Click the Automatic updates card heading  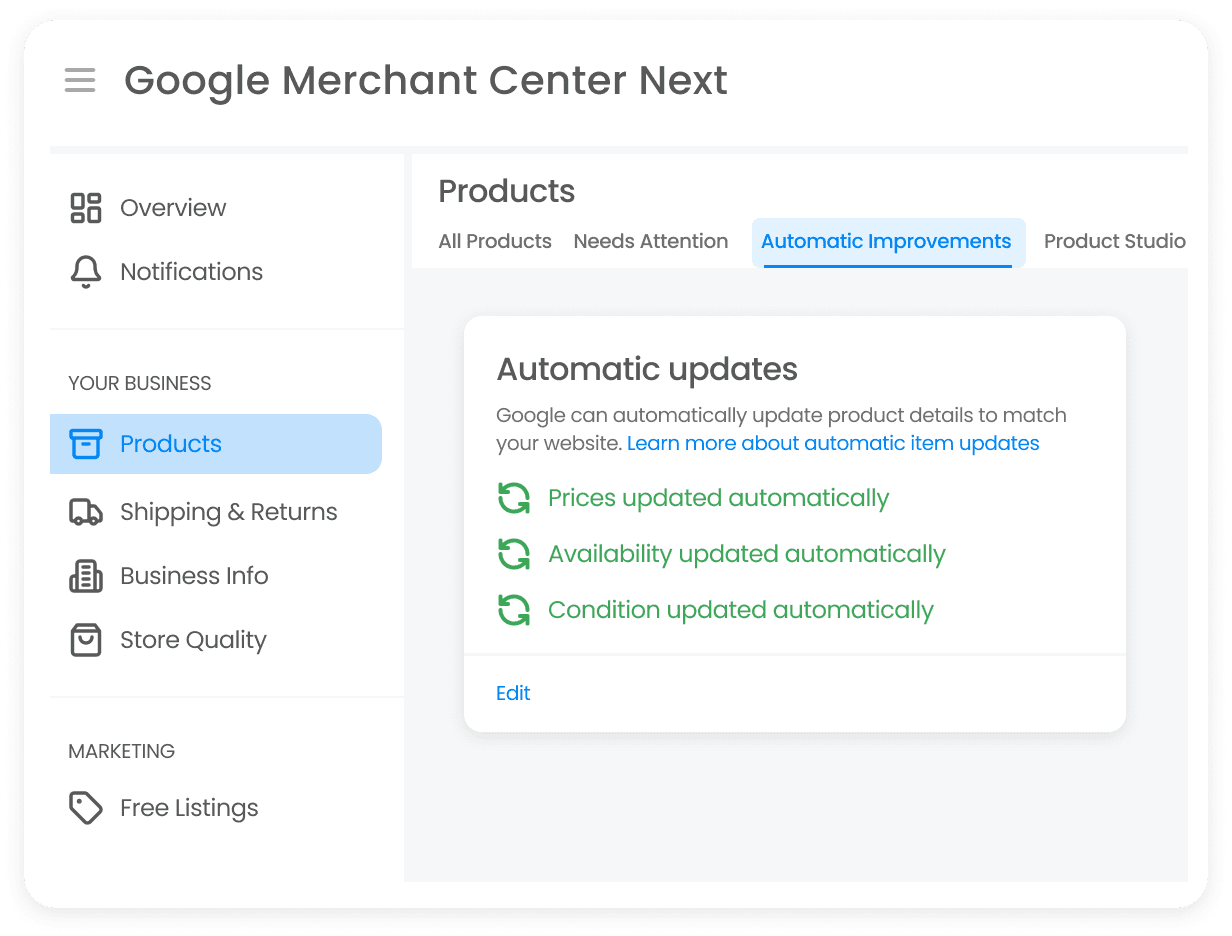[647, 369]
